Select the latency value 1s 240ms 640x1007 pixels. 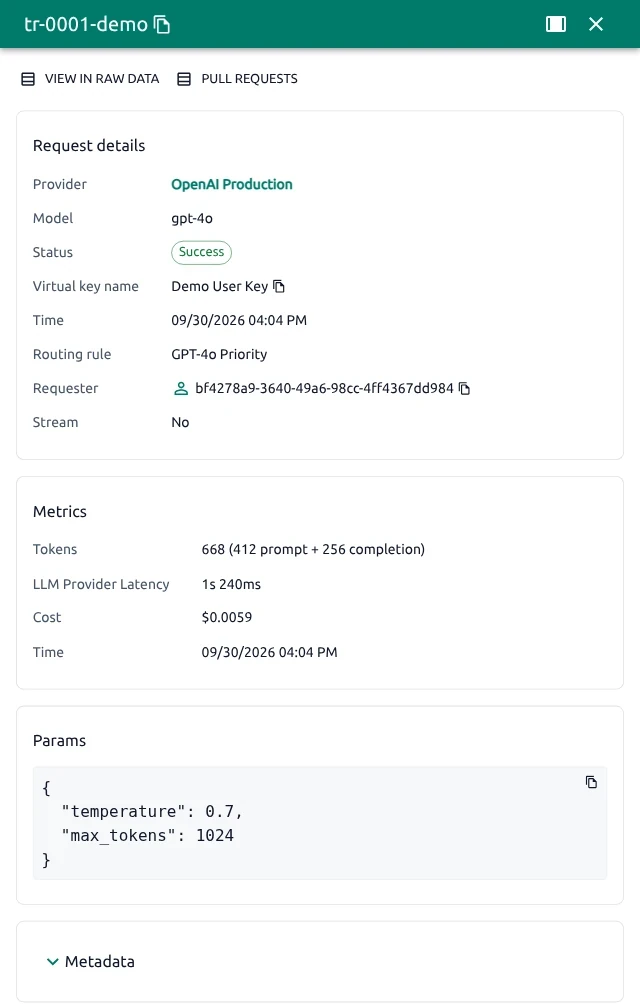click(231, 584)
